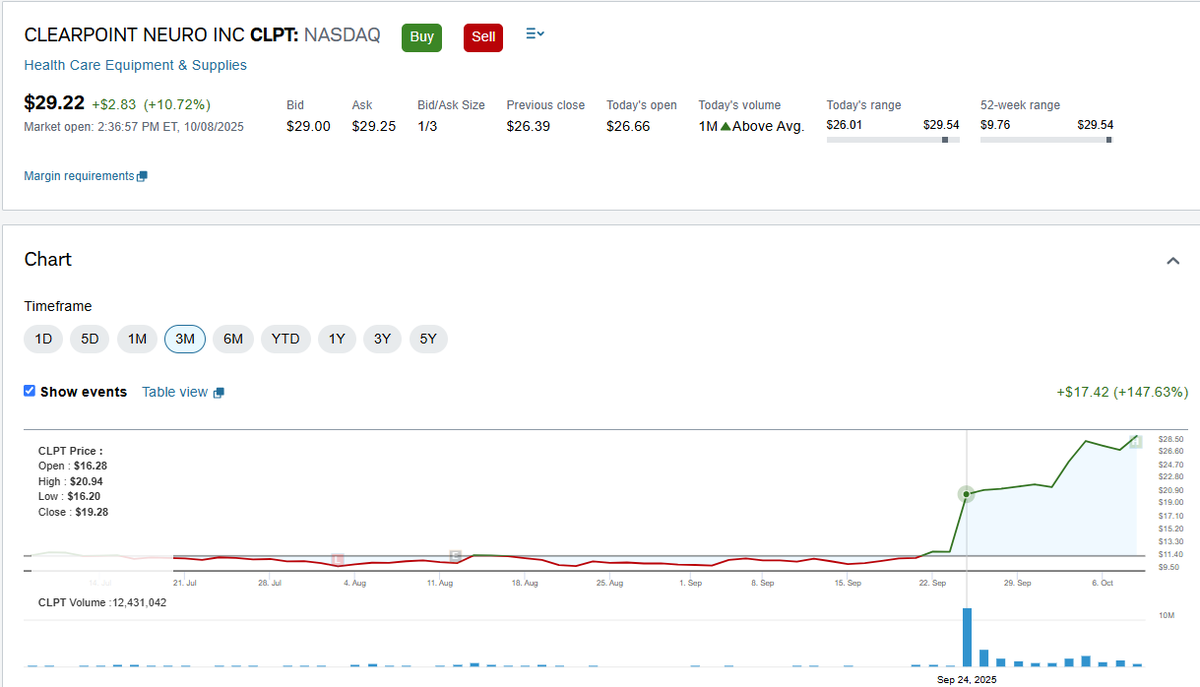Click the Today's range slider bar
This screenshot has height=687, width=1200.
(x=893, y=140)
